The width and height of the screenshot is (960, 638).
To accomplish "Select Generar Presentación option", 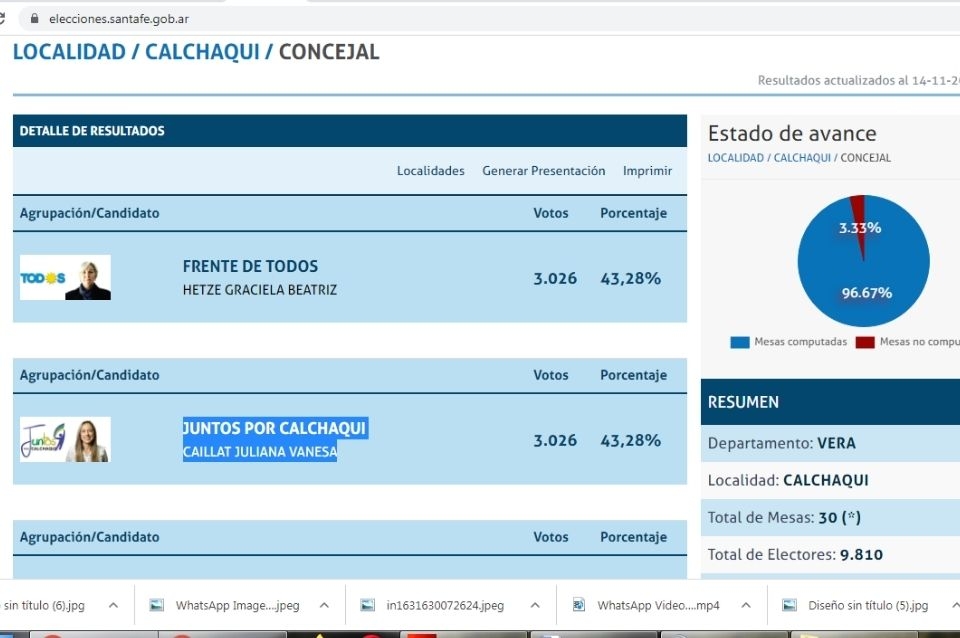I will click(x=543, y=171).
